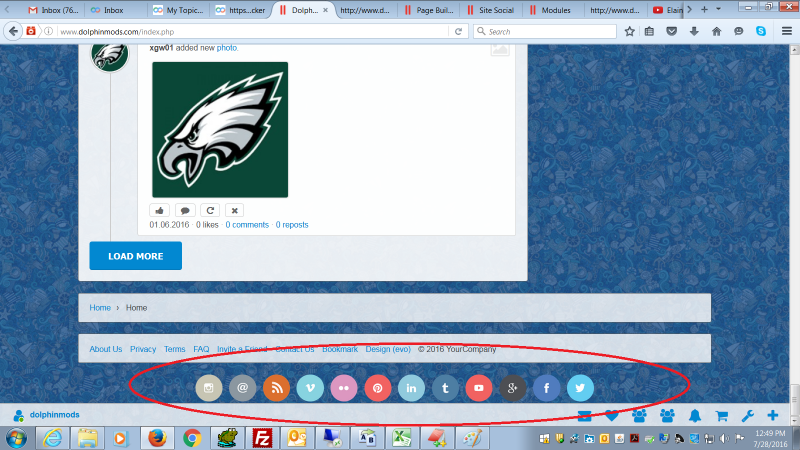Open the Pocket icon in Firefox toolbar
The width and height of the screenshot is (800, 450).
[x=671, y=31]
